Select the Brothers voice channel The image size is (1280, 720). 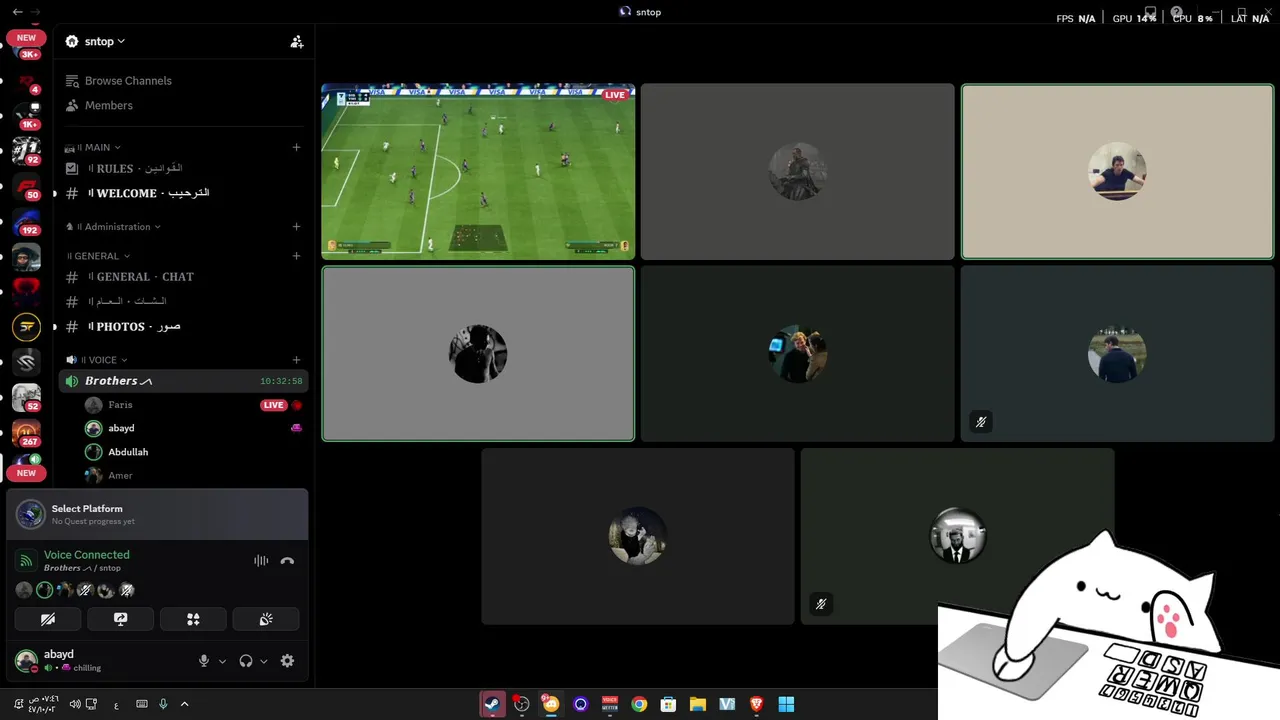tap(183, 381)
